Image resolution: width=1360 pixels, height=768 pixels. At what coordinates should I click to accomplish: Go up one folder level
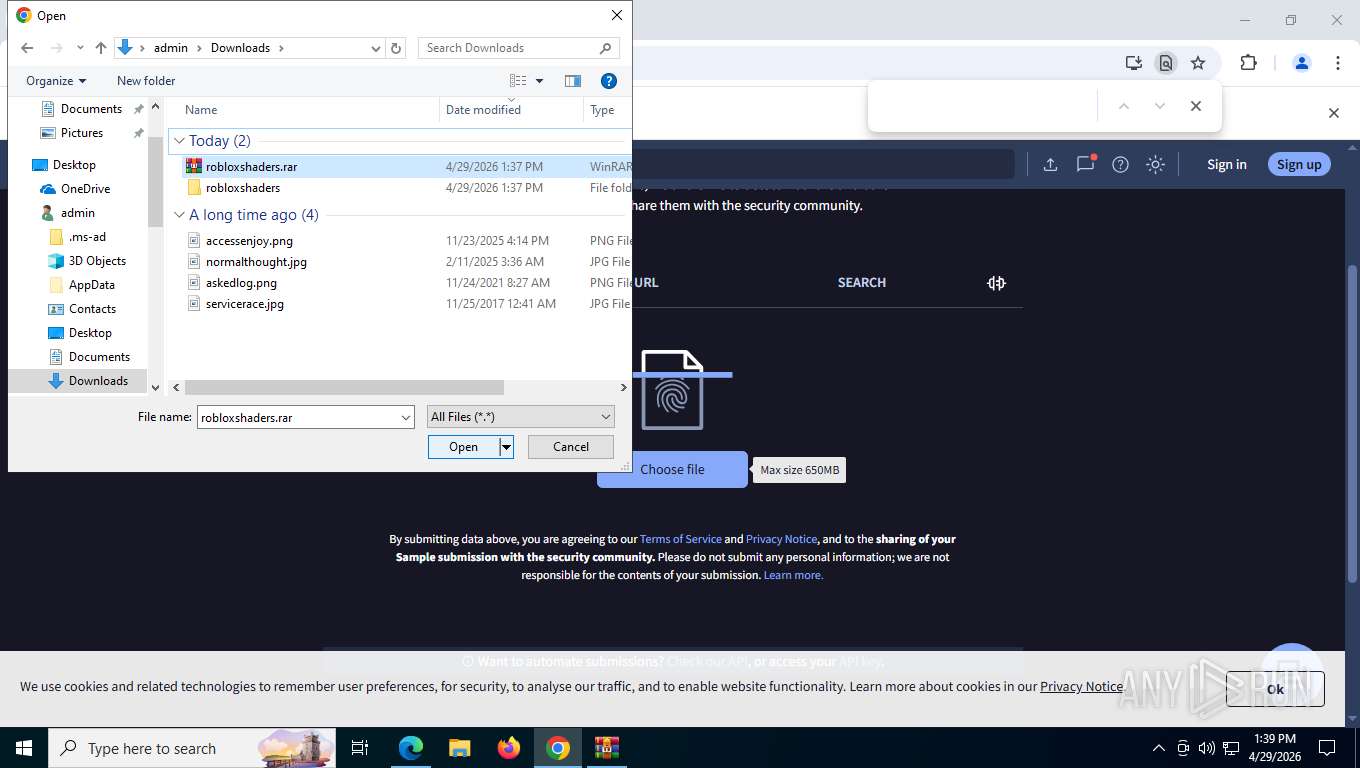tap(100, 48)
